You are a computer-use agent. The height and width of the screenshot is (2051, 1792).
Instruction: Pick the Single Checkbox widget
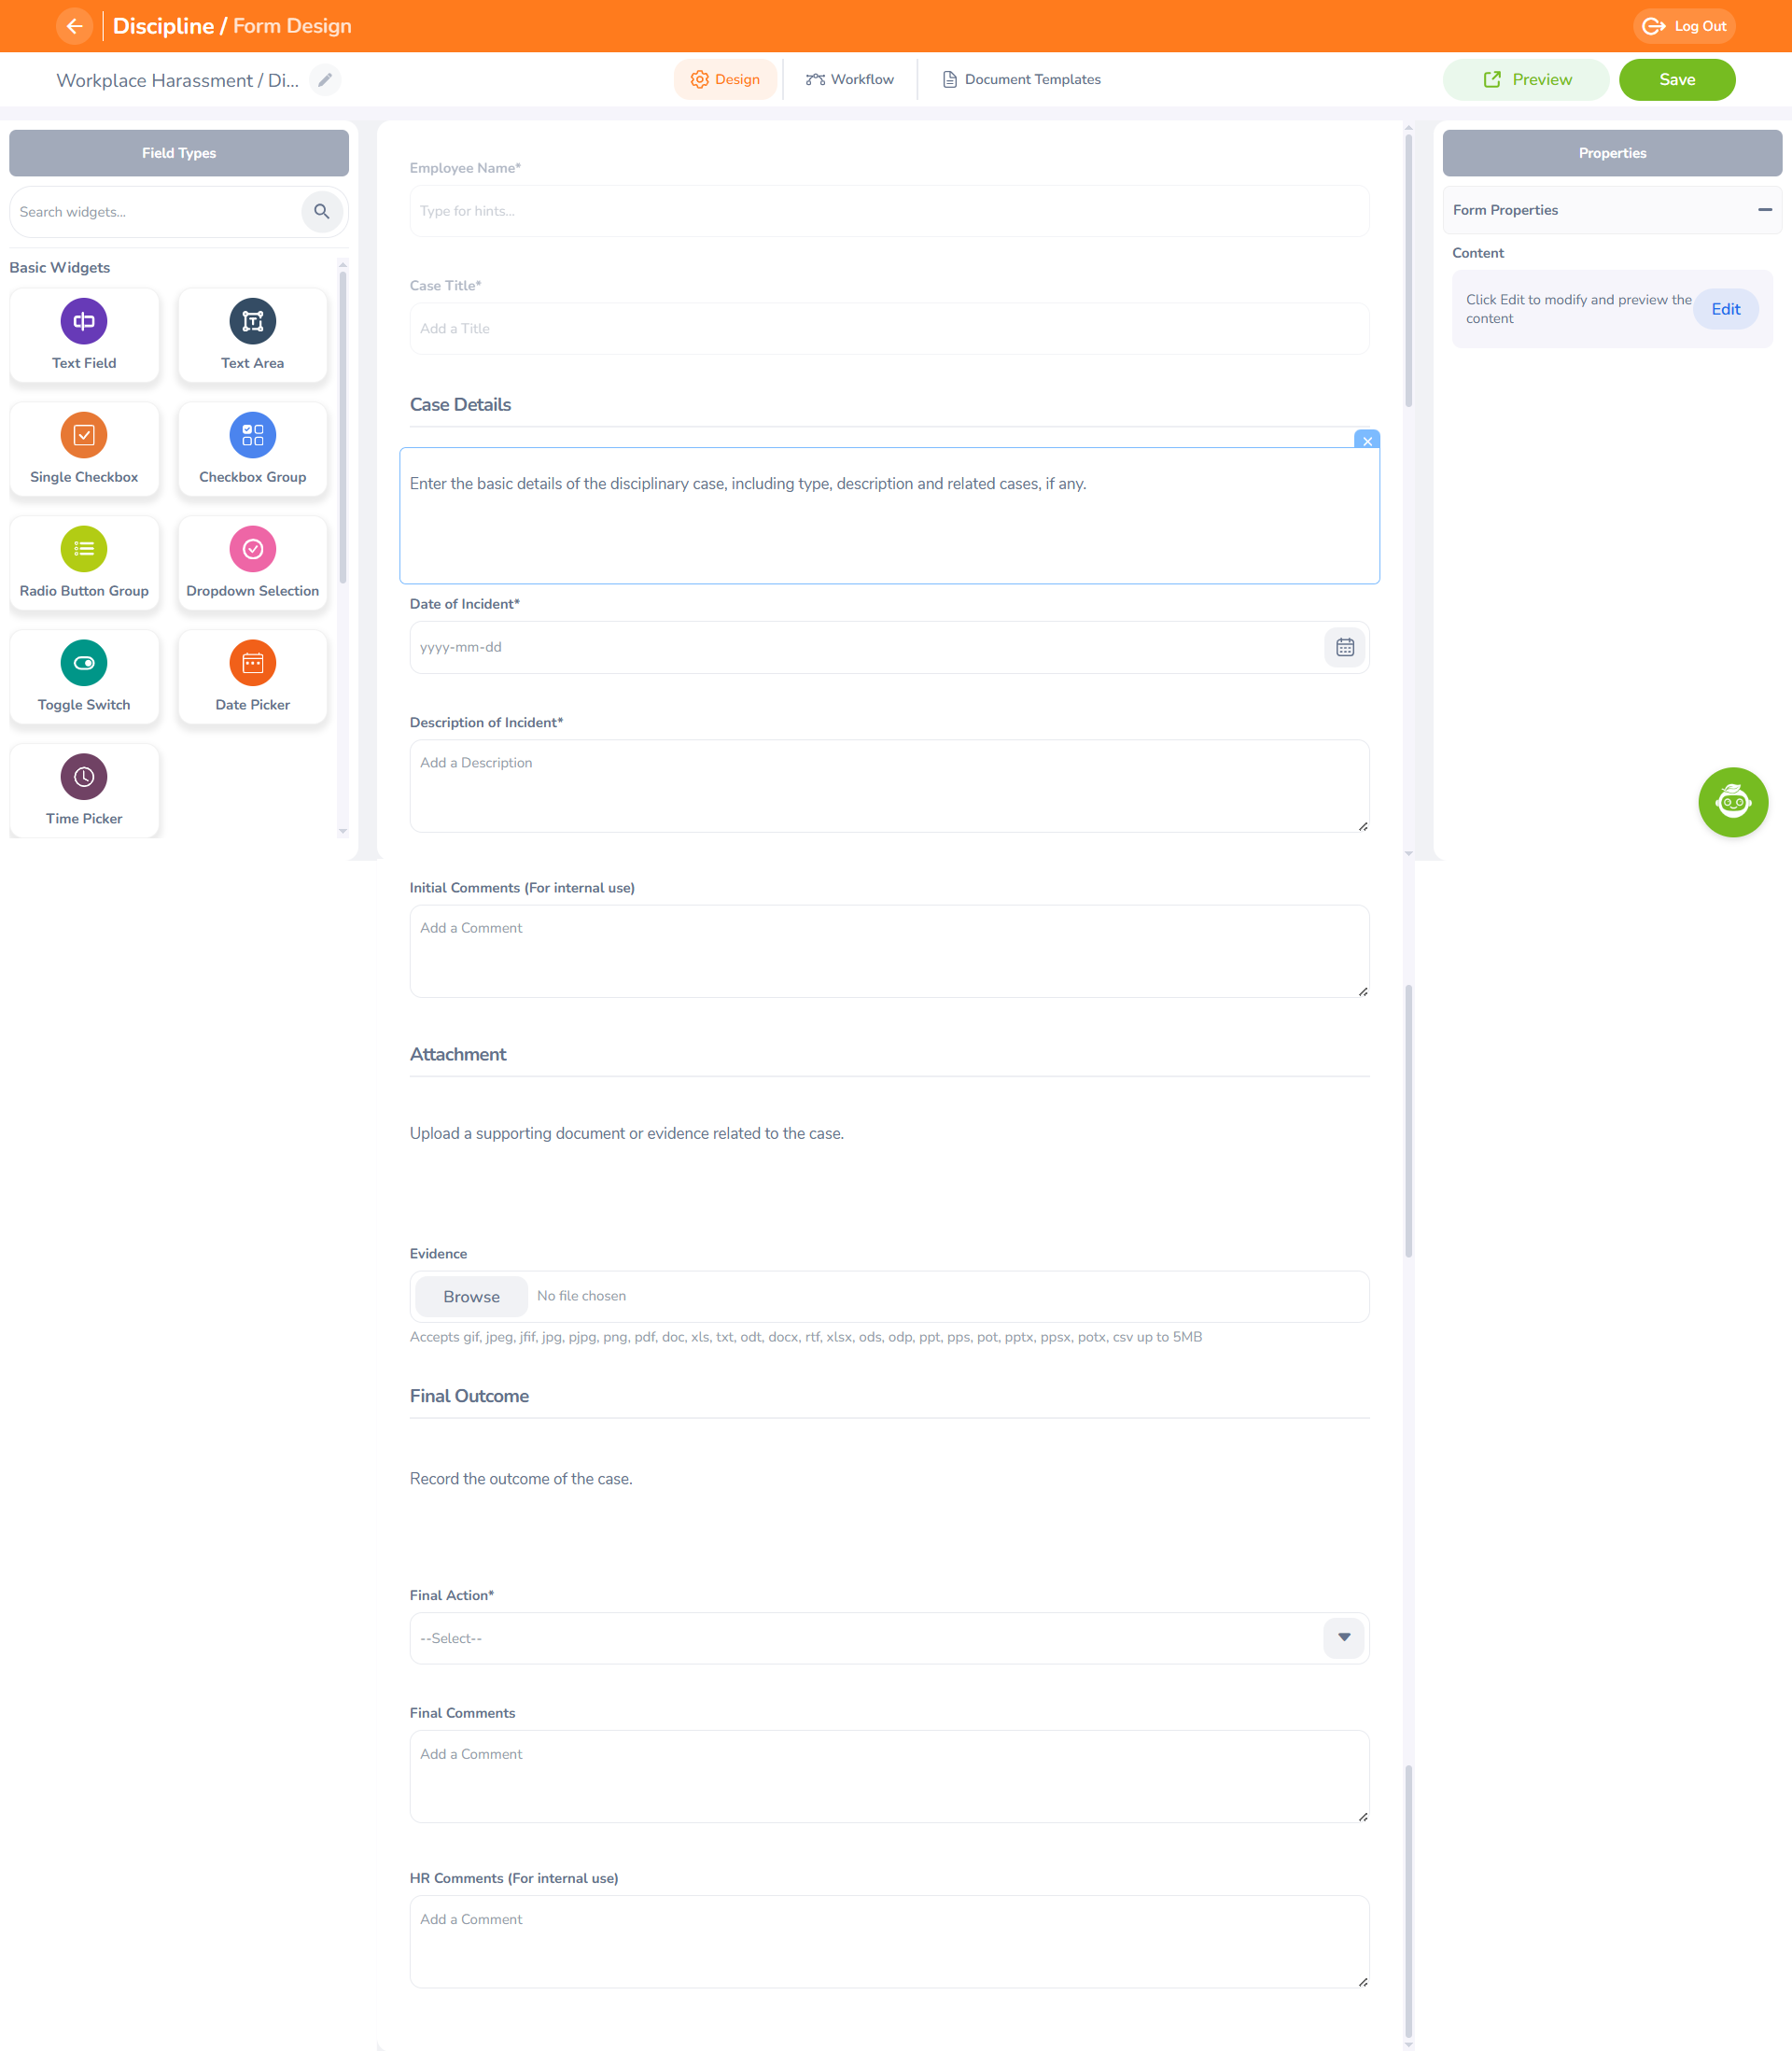click(84, 449)
